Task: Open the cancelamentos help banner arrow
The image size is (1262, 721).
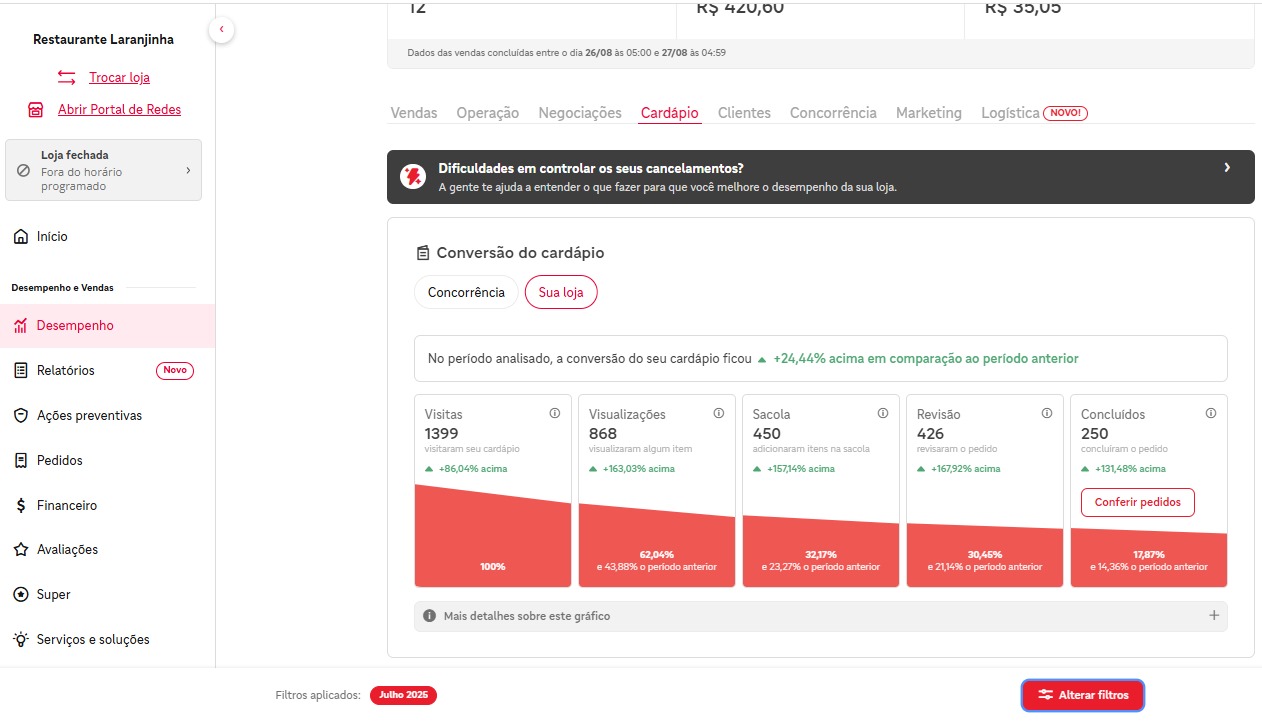Action: [x=1227, y=168]
